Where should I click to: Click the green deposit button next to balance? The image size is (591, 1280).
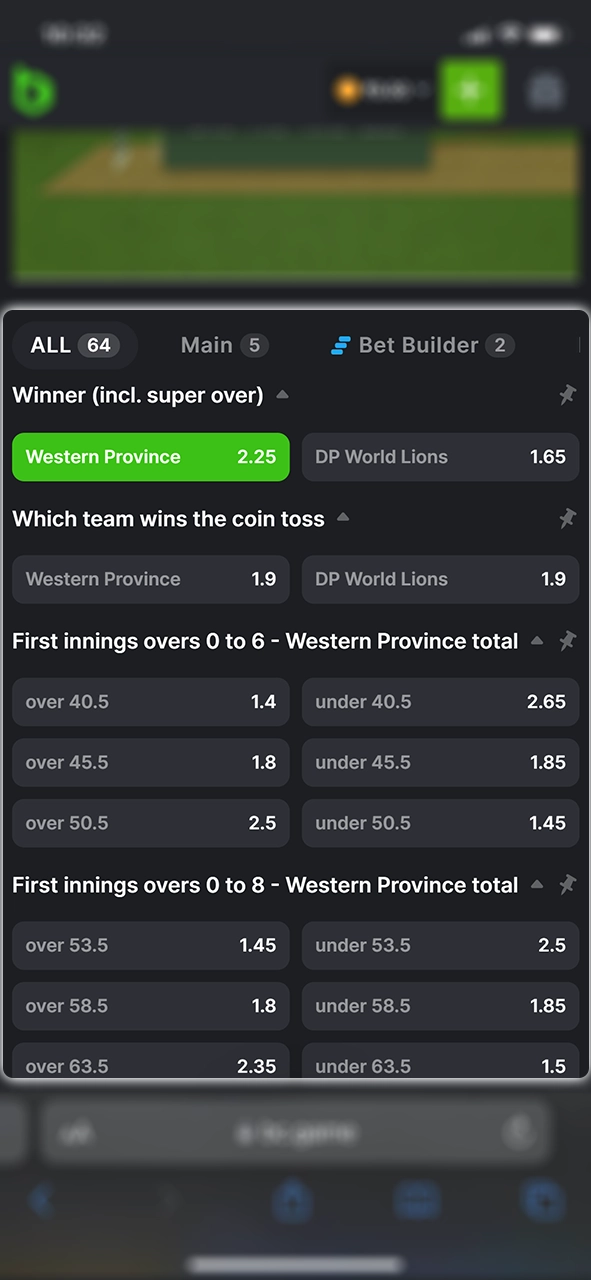click(470, 90)
